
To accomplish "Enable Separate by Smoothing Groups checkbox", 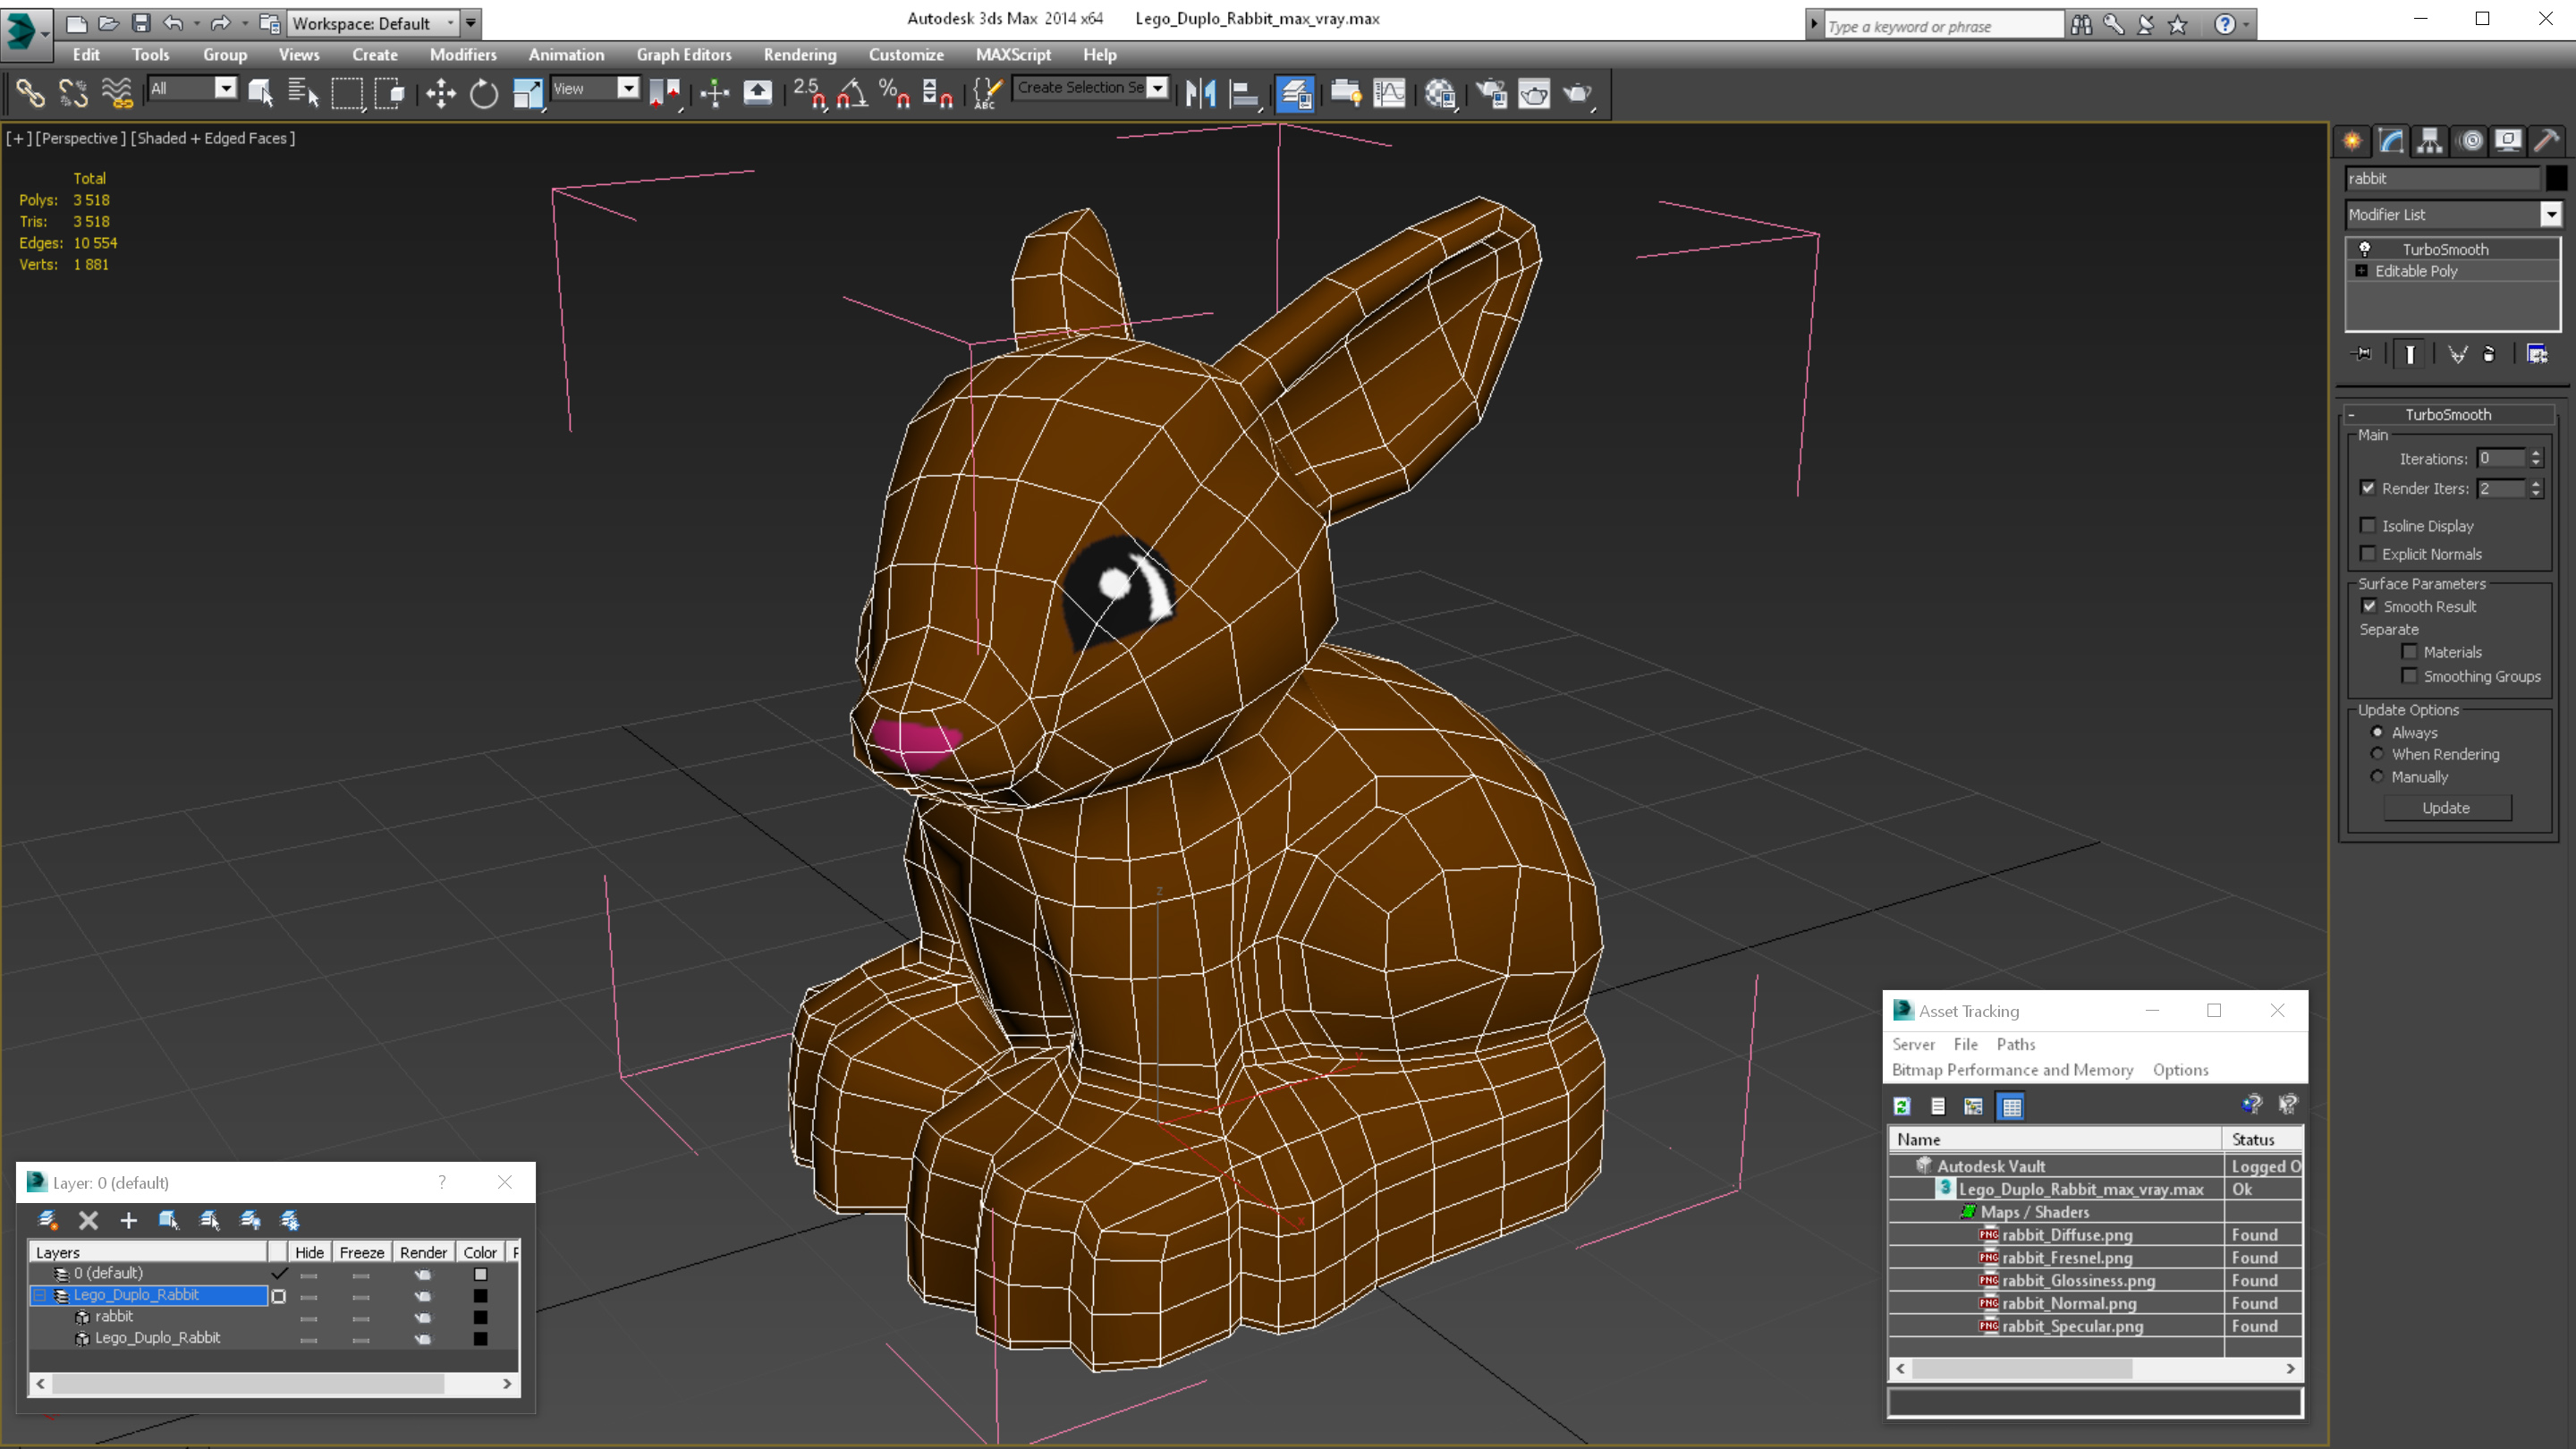I will point(2410,676).
